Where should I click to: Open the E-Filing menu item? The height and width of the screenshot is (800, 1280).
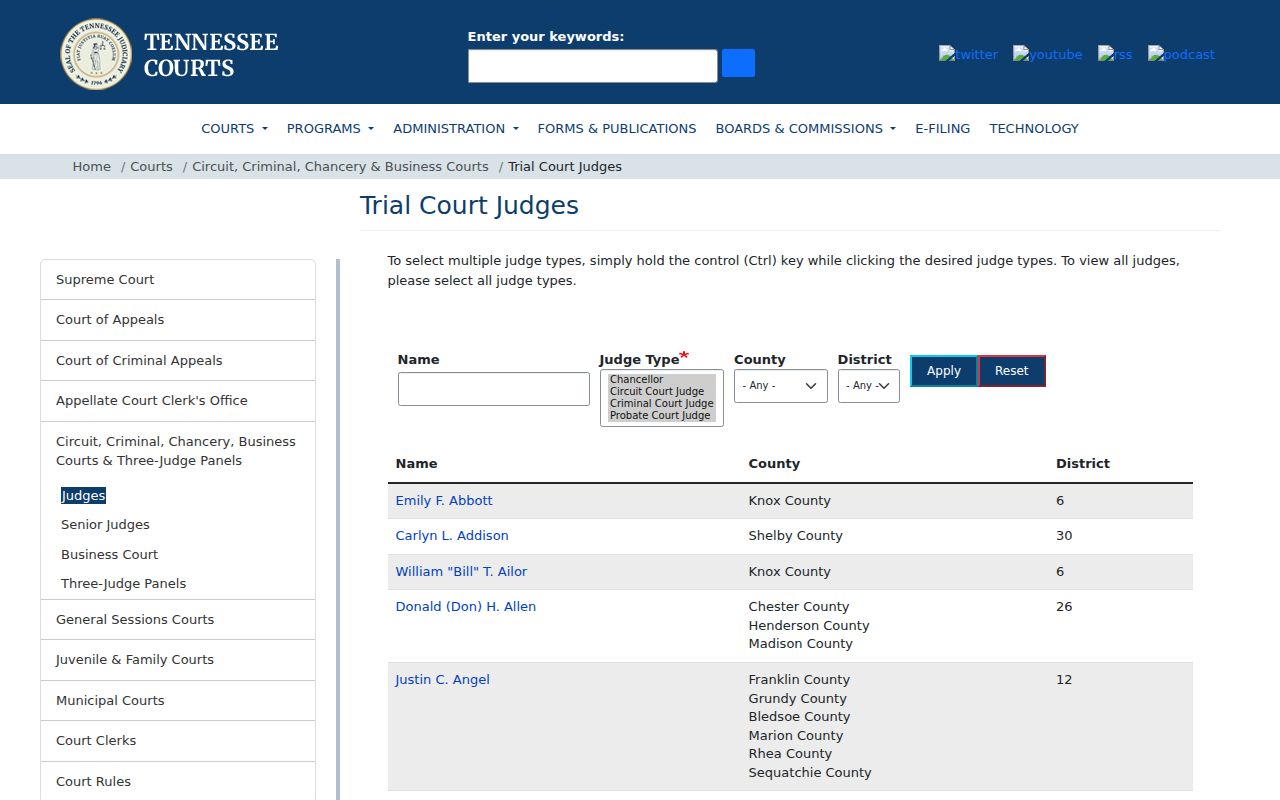[943, 128]
